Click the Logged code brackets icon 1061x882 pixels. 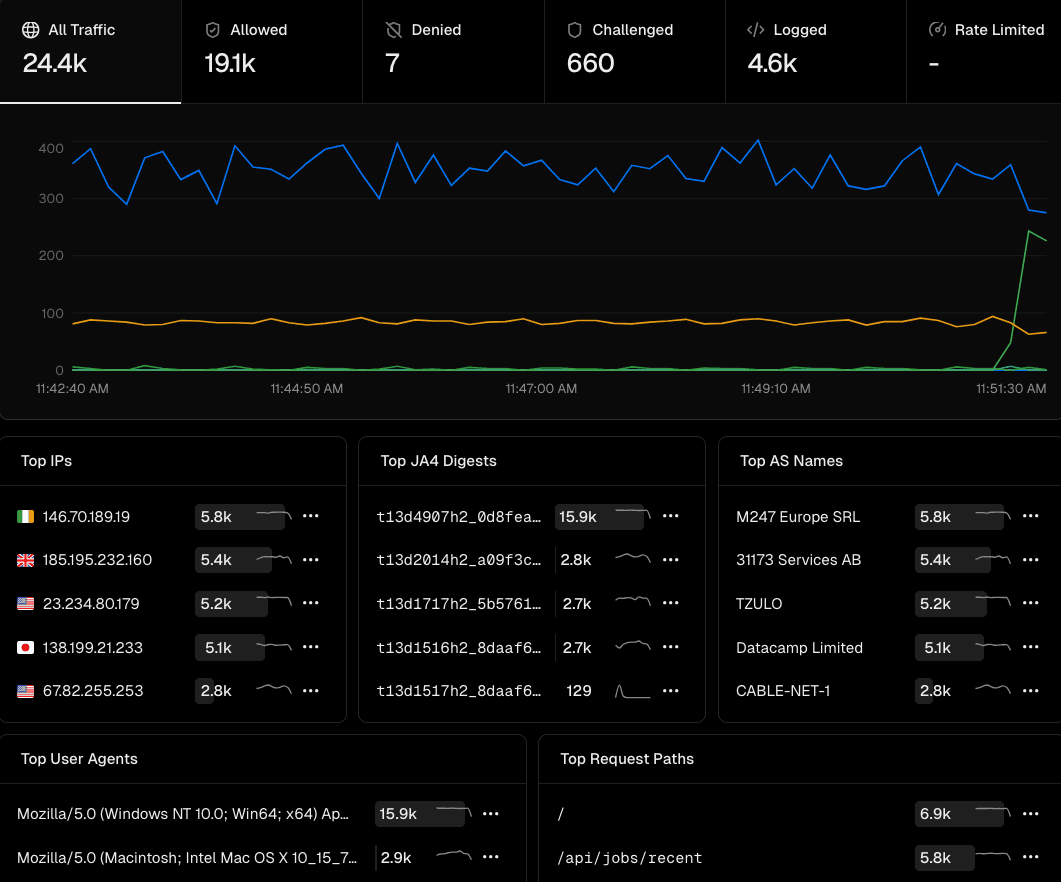[756, 30]
